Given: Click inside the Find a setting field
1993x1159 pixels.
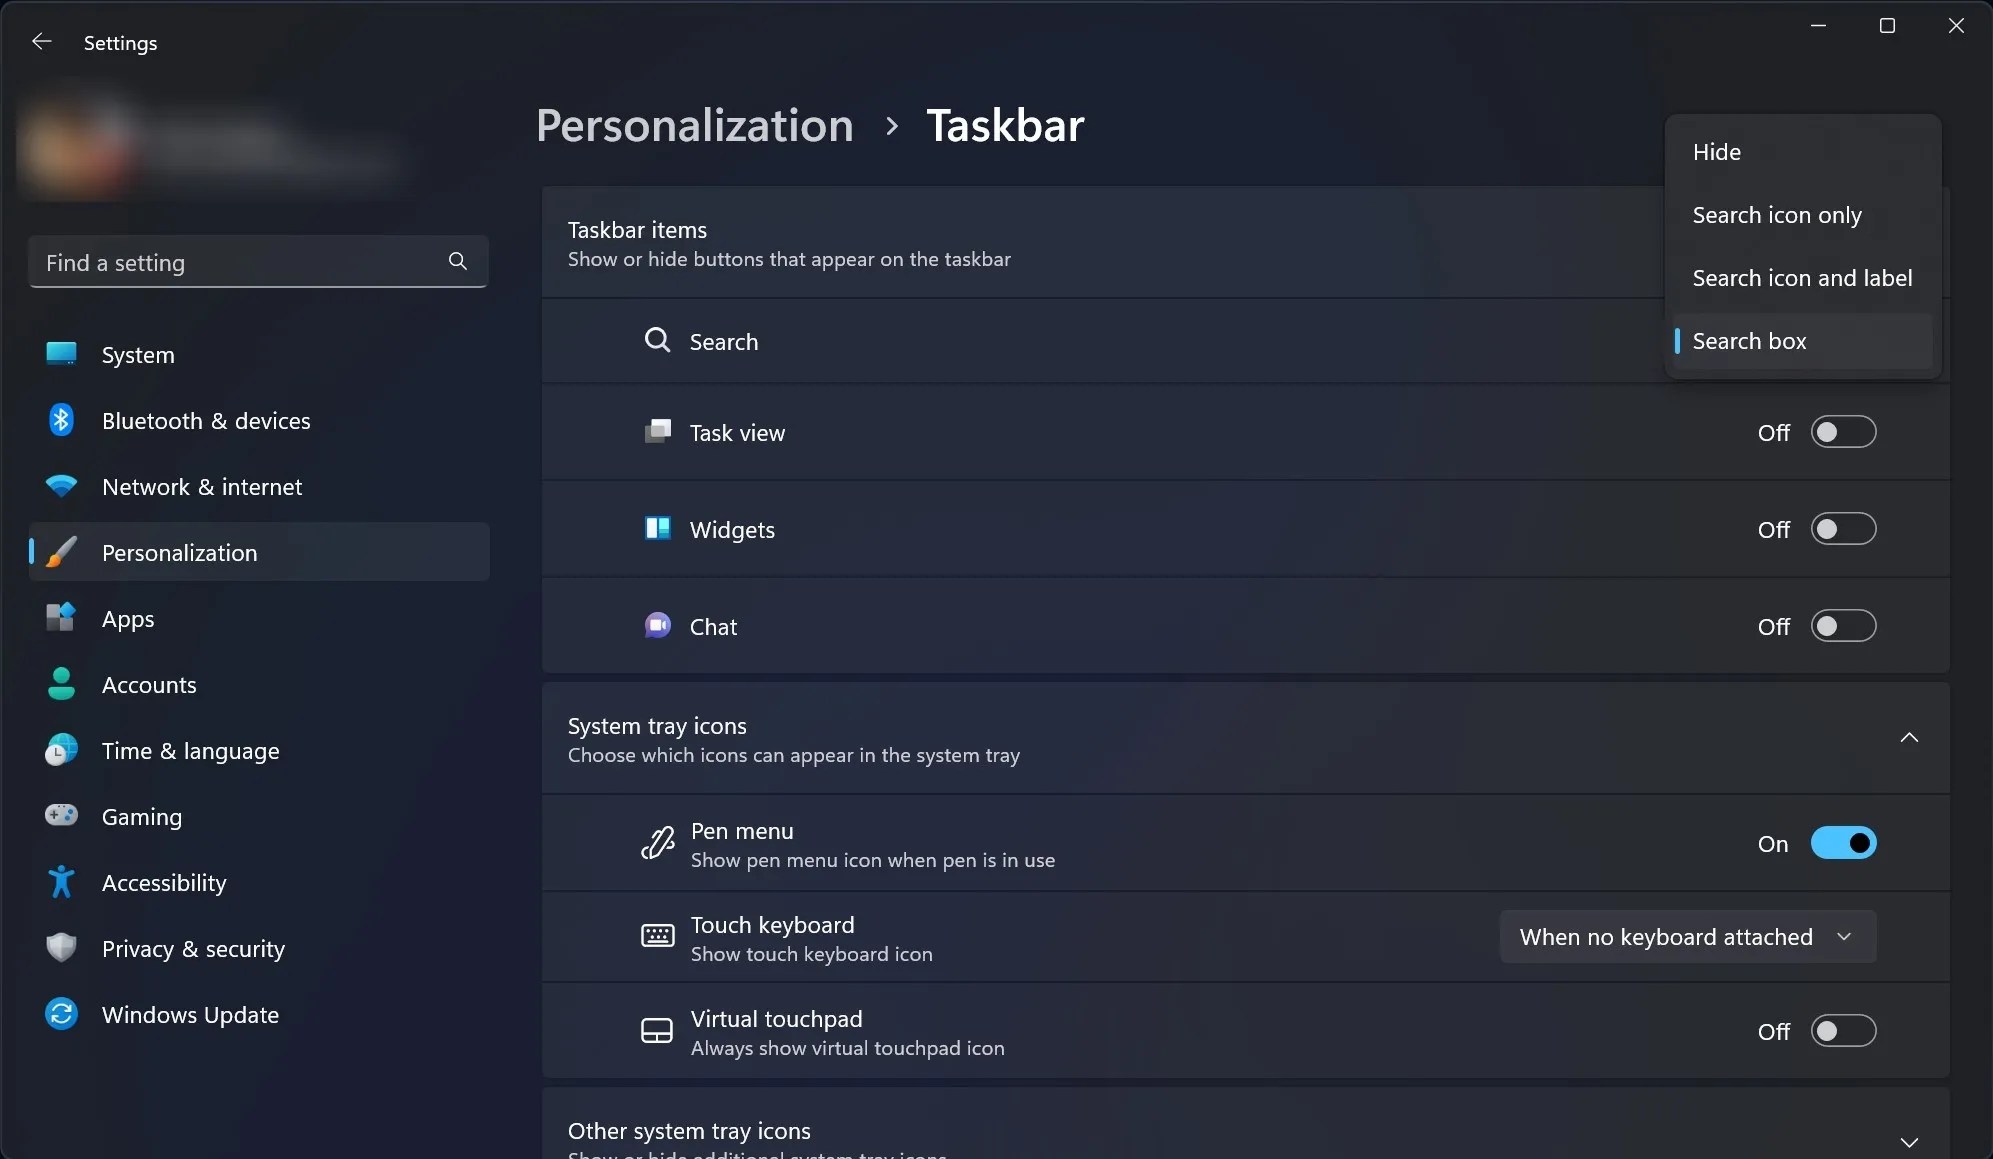Looking at the screenshot, I should pyautogui.click(x=230, y=262).
